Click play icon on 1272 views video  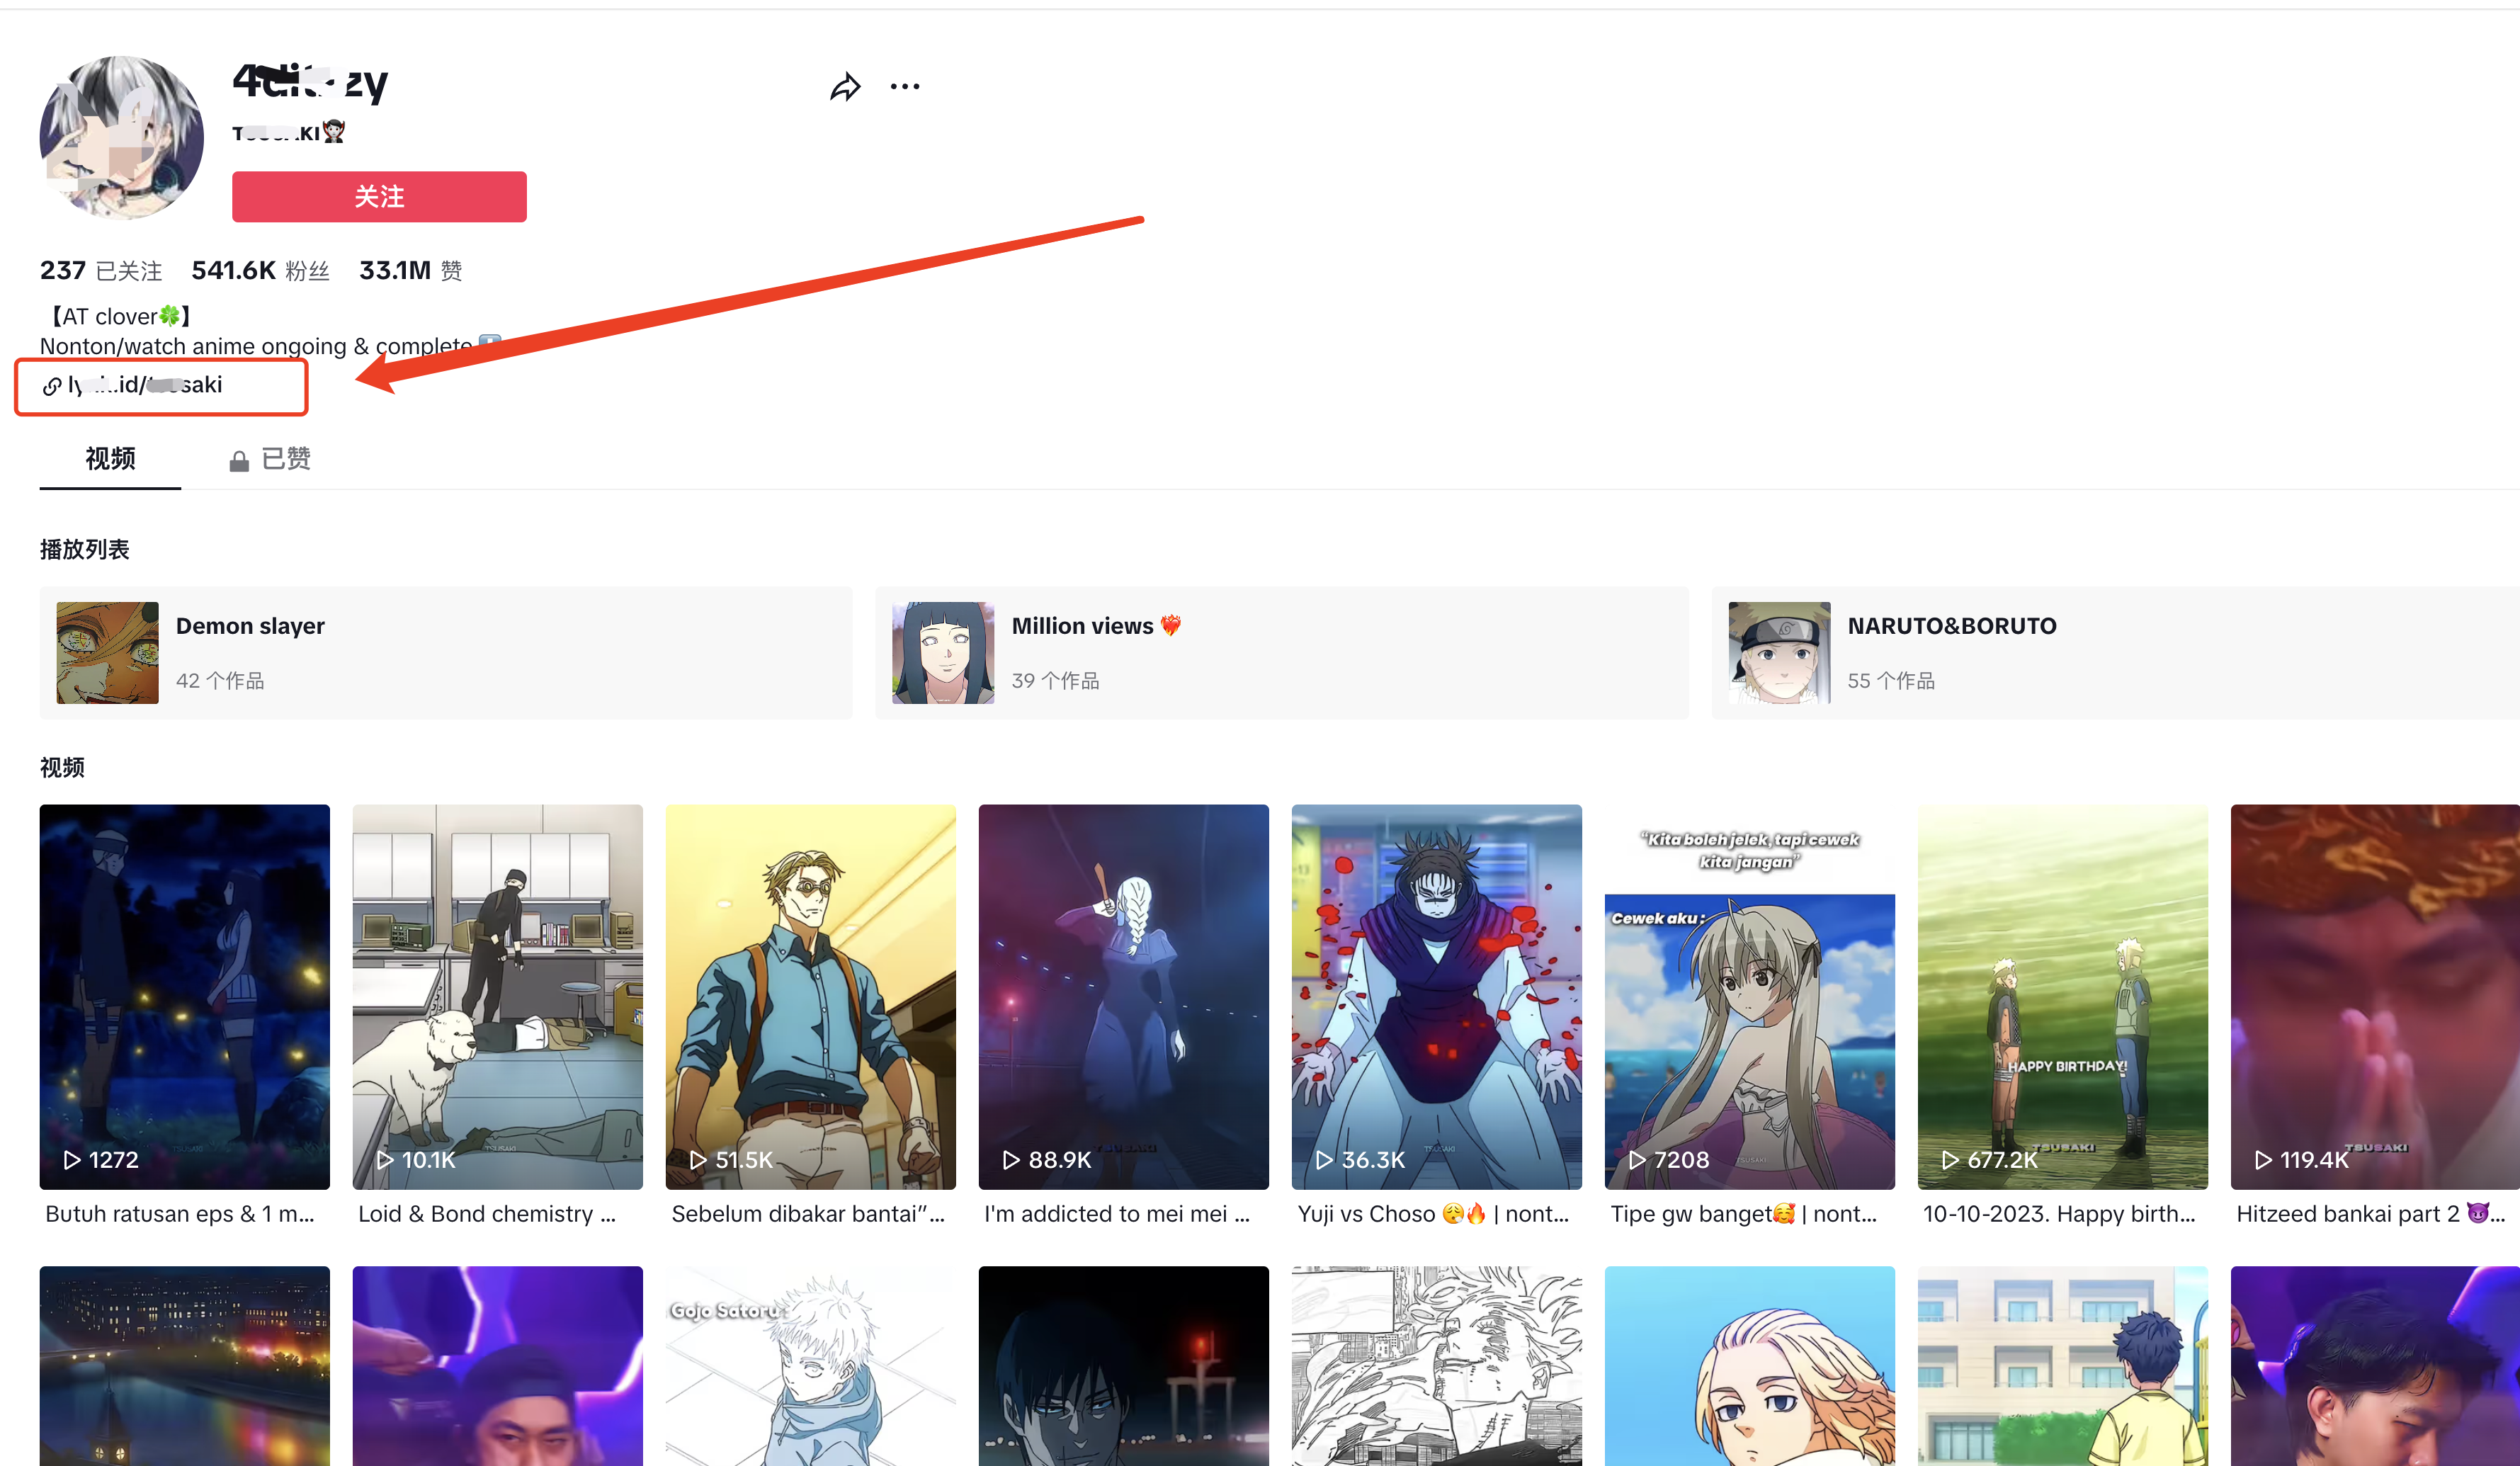point(72,1159)
